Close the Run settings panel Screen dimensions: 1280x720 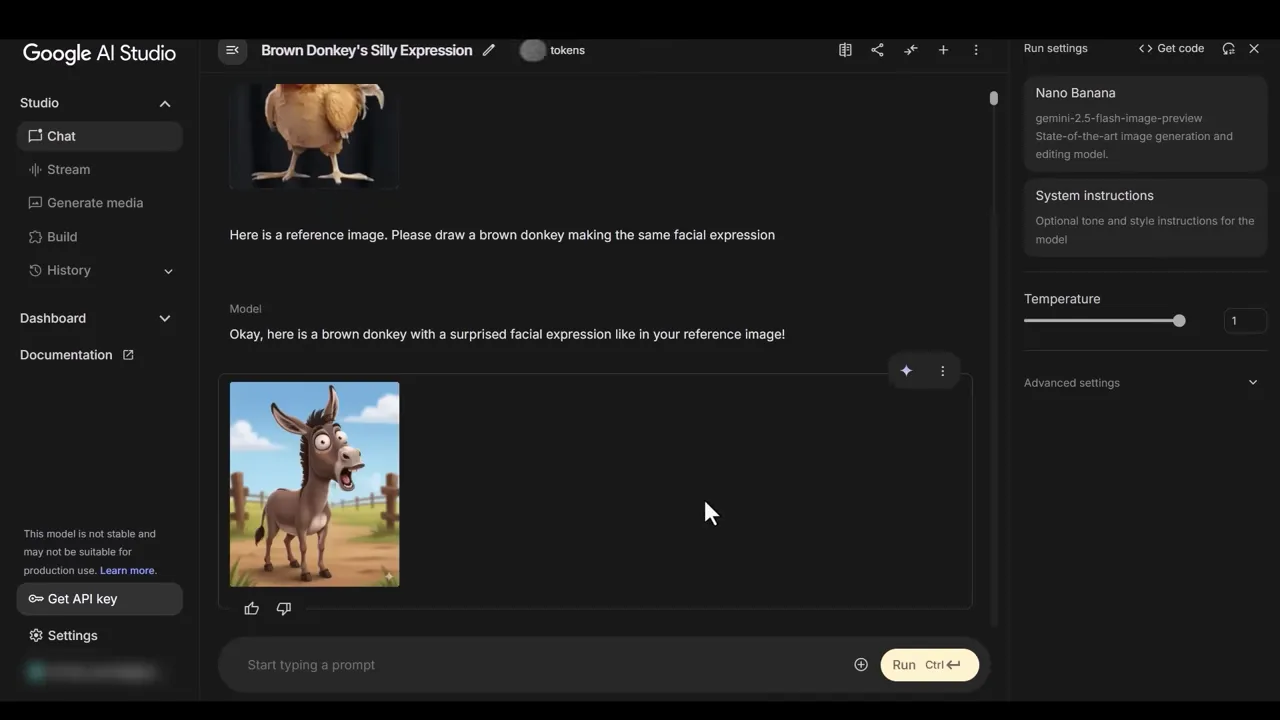point(1254,48)
